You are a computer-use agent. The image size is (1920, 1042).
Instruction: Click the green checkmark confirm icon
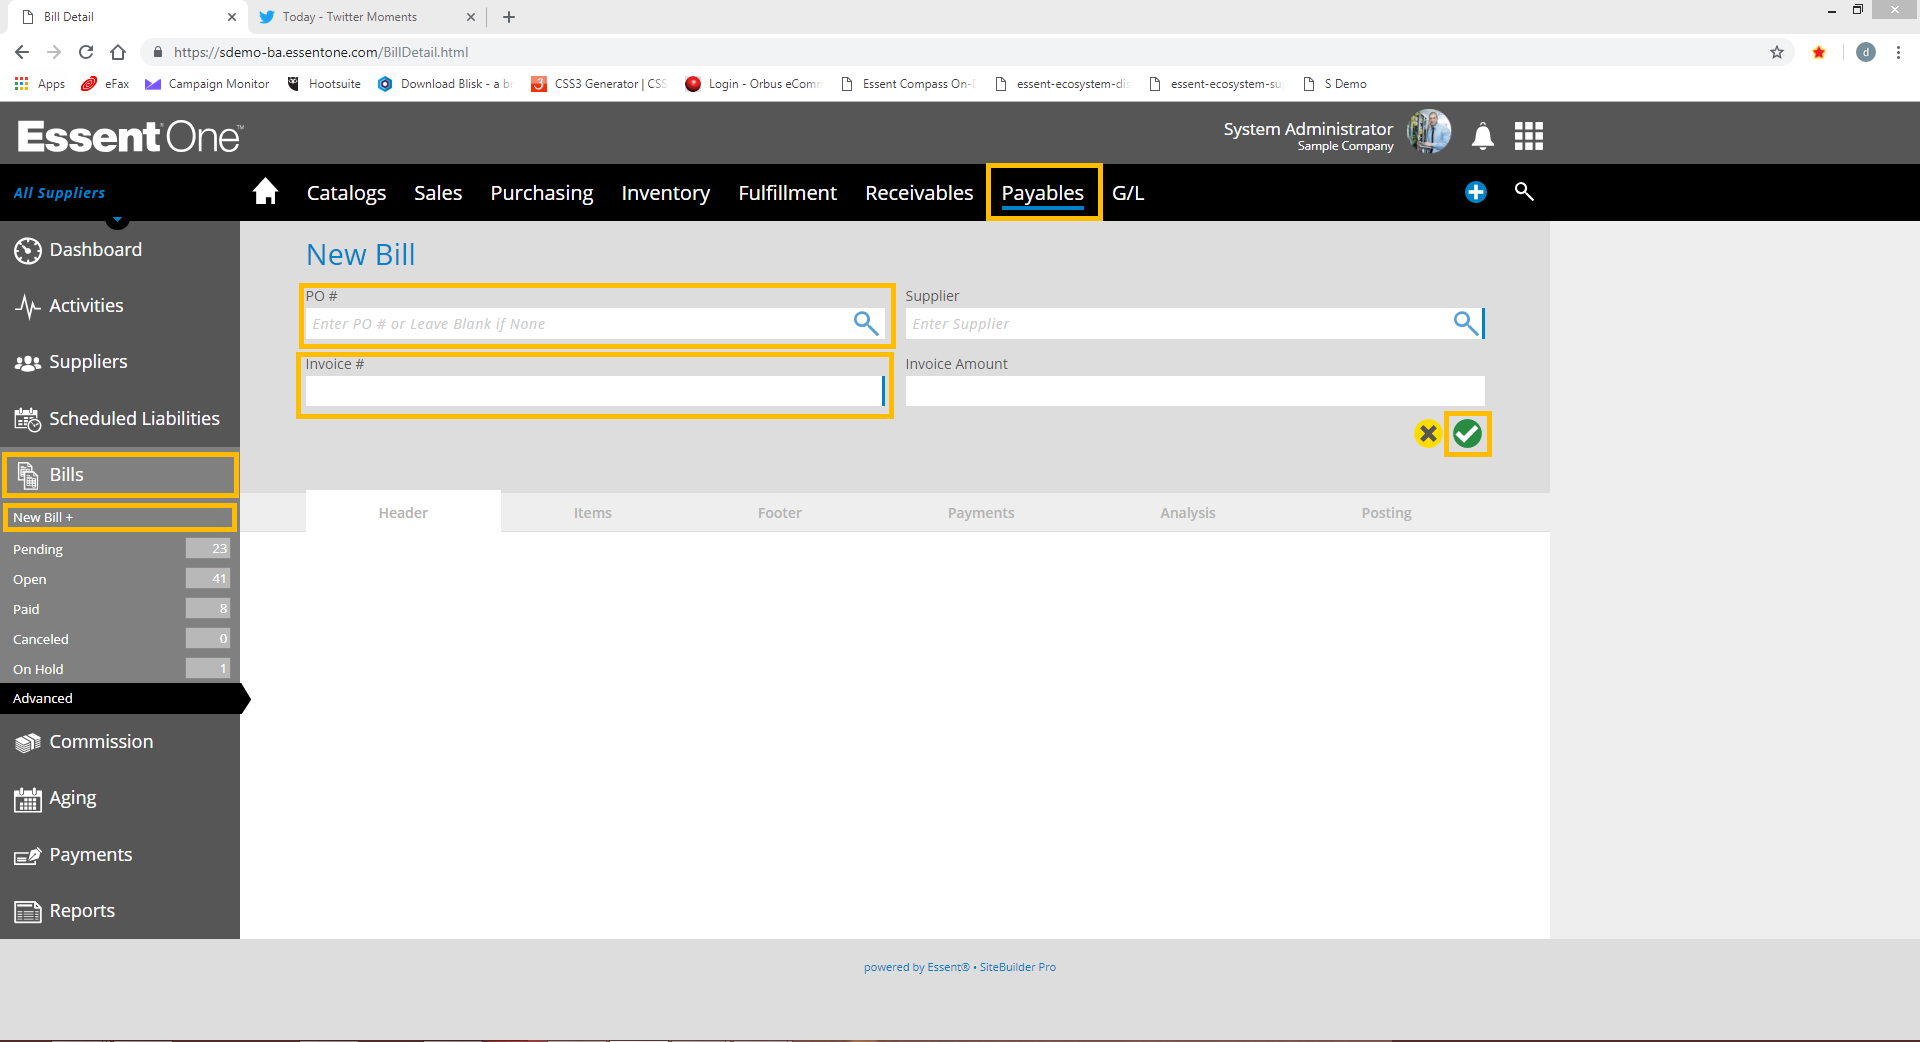coord(1467,434)
